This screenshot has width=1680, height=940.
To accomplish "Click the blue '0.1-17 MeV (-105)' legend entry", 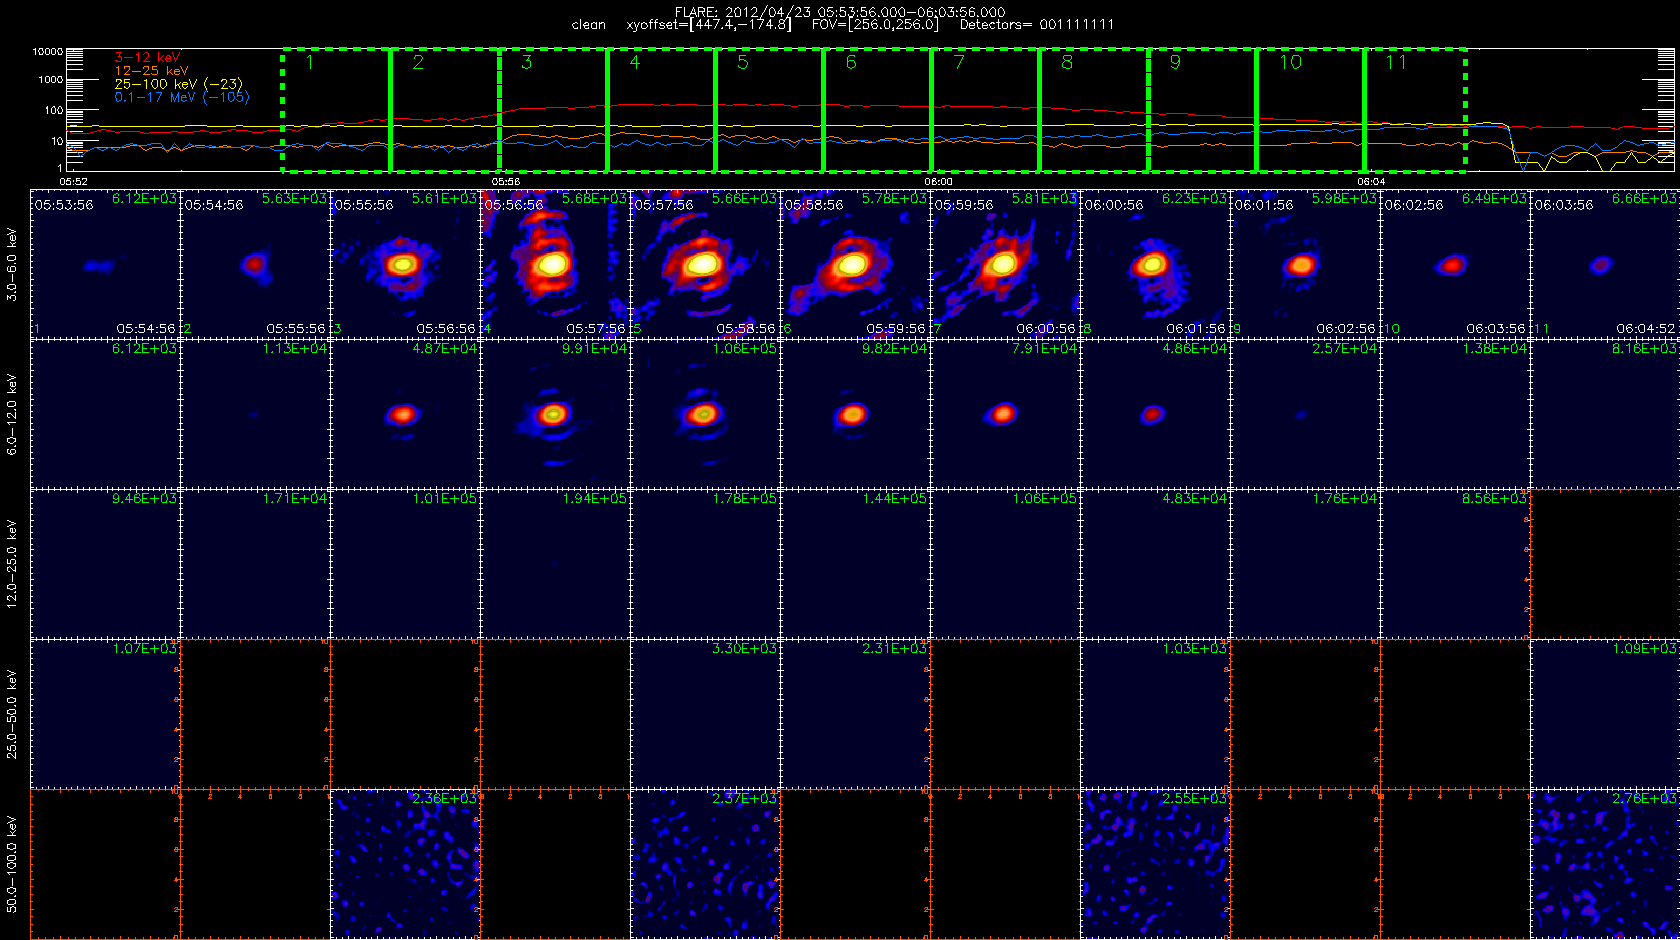I will (182, 97).
